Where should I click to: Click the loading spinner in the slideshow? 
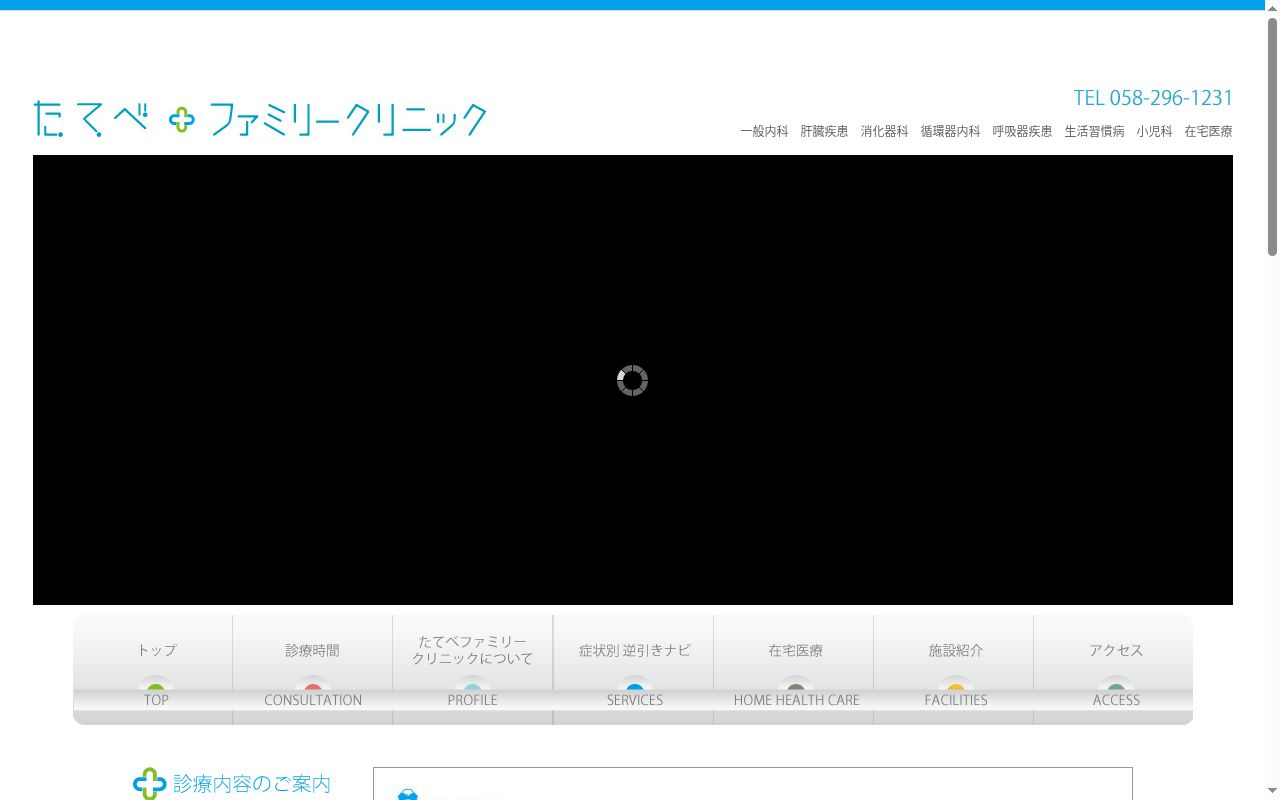click(x=632, y=380)
